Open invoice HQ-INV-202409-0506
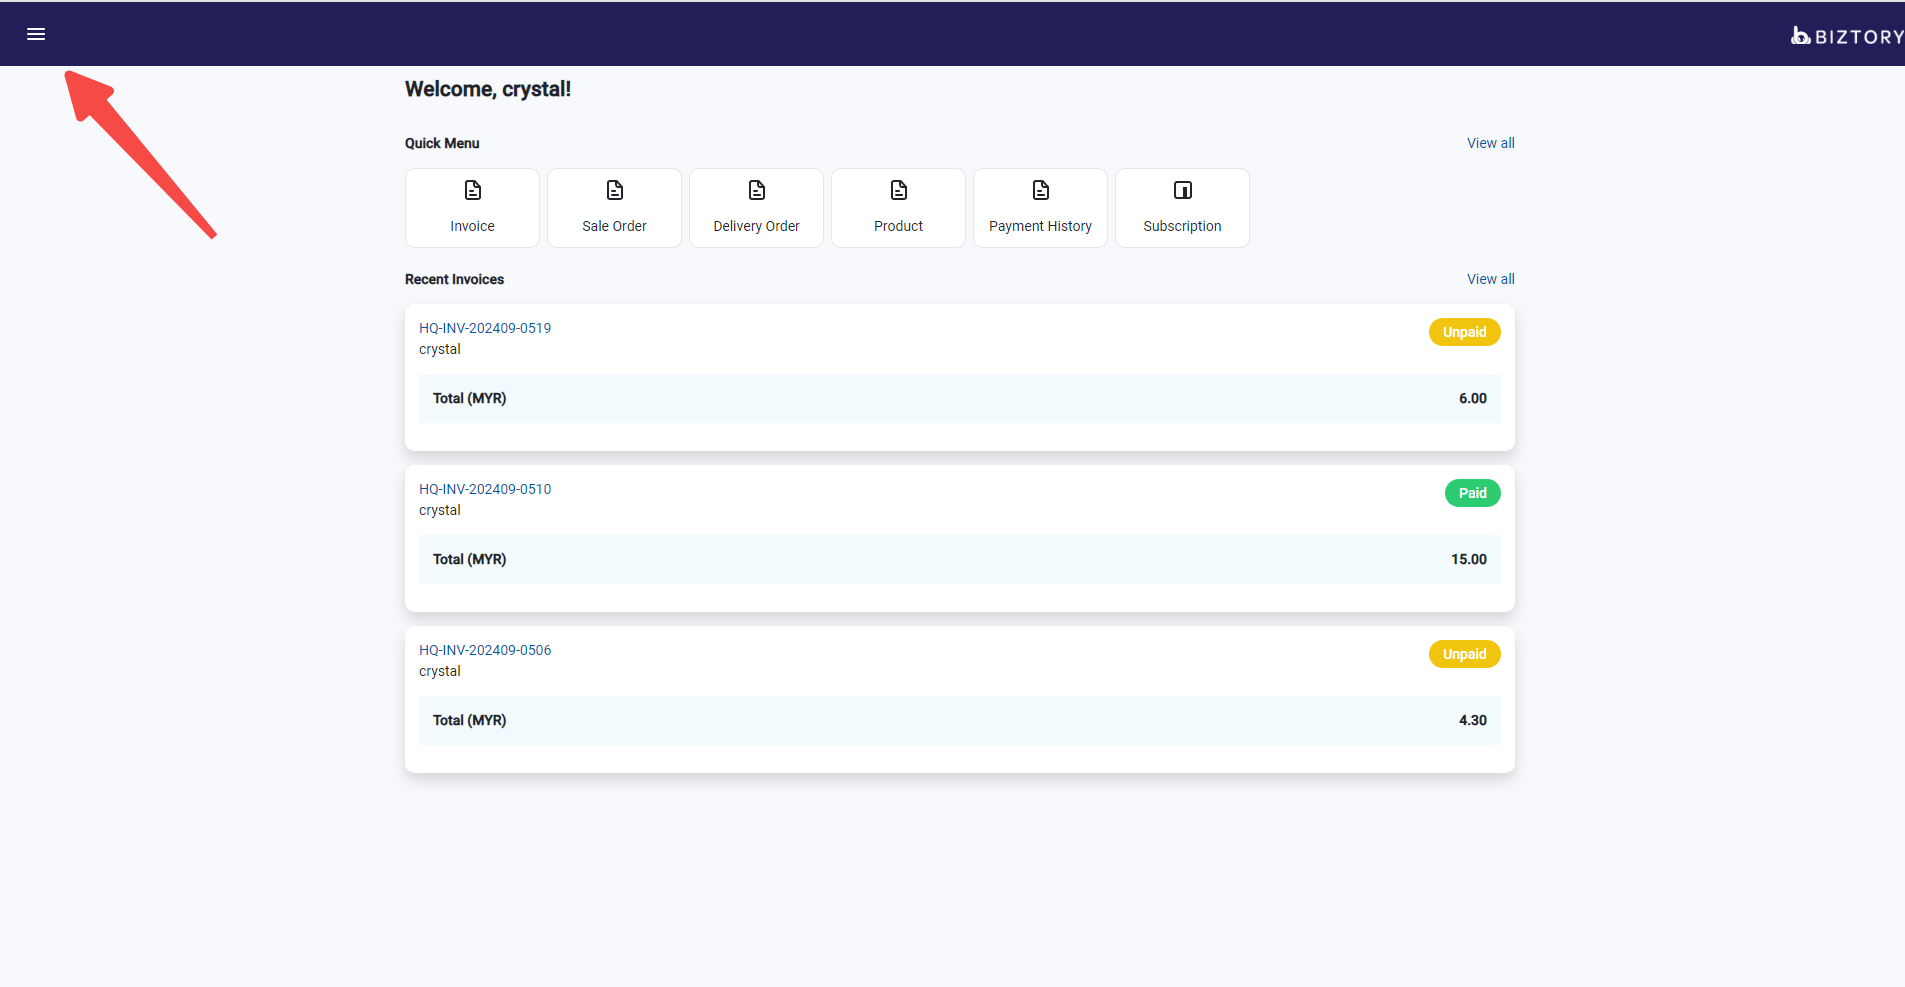This screenshot has width=1905, height=987. [485, 650]
